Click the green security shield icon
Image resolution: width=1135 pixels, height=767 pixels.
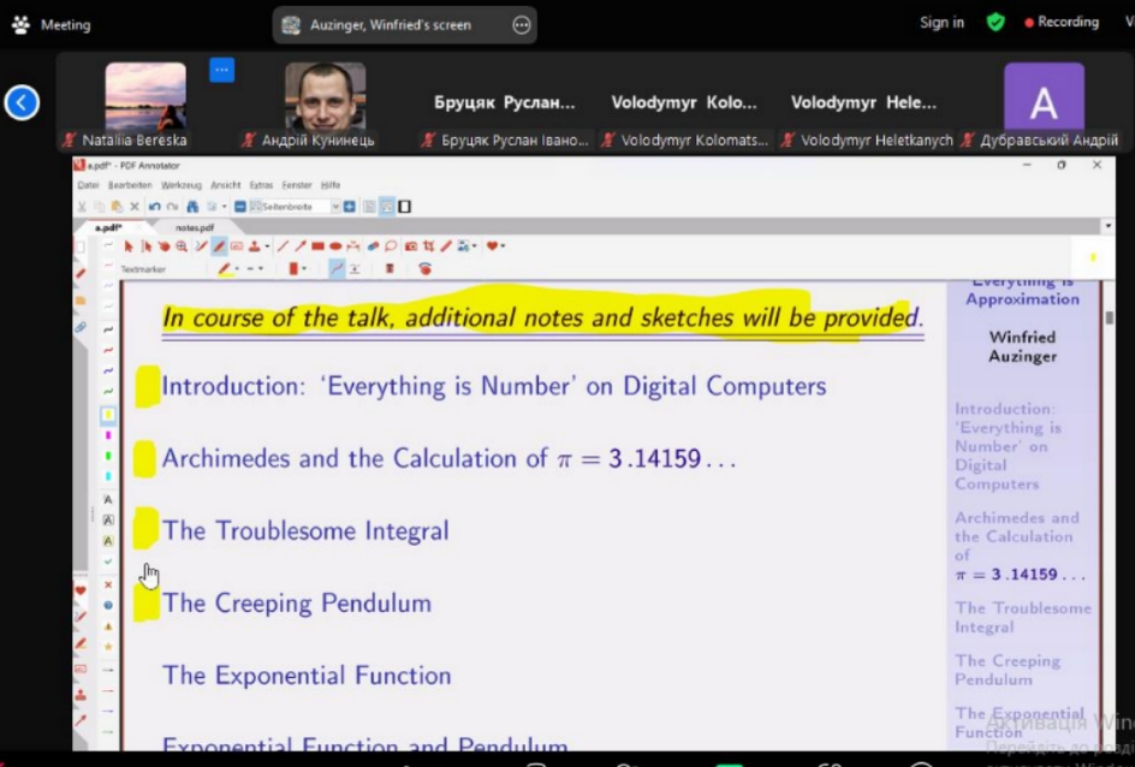pyautogui.click(x=995, y=22)
